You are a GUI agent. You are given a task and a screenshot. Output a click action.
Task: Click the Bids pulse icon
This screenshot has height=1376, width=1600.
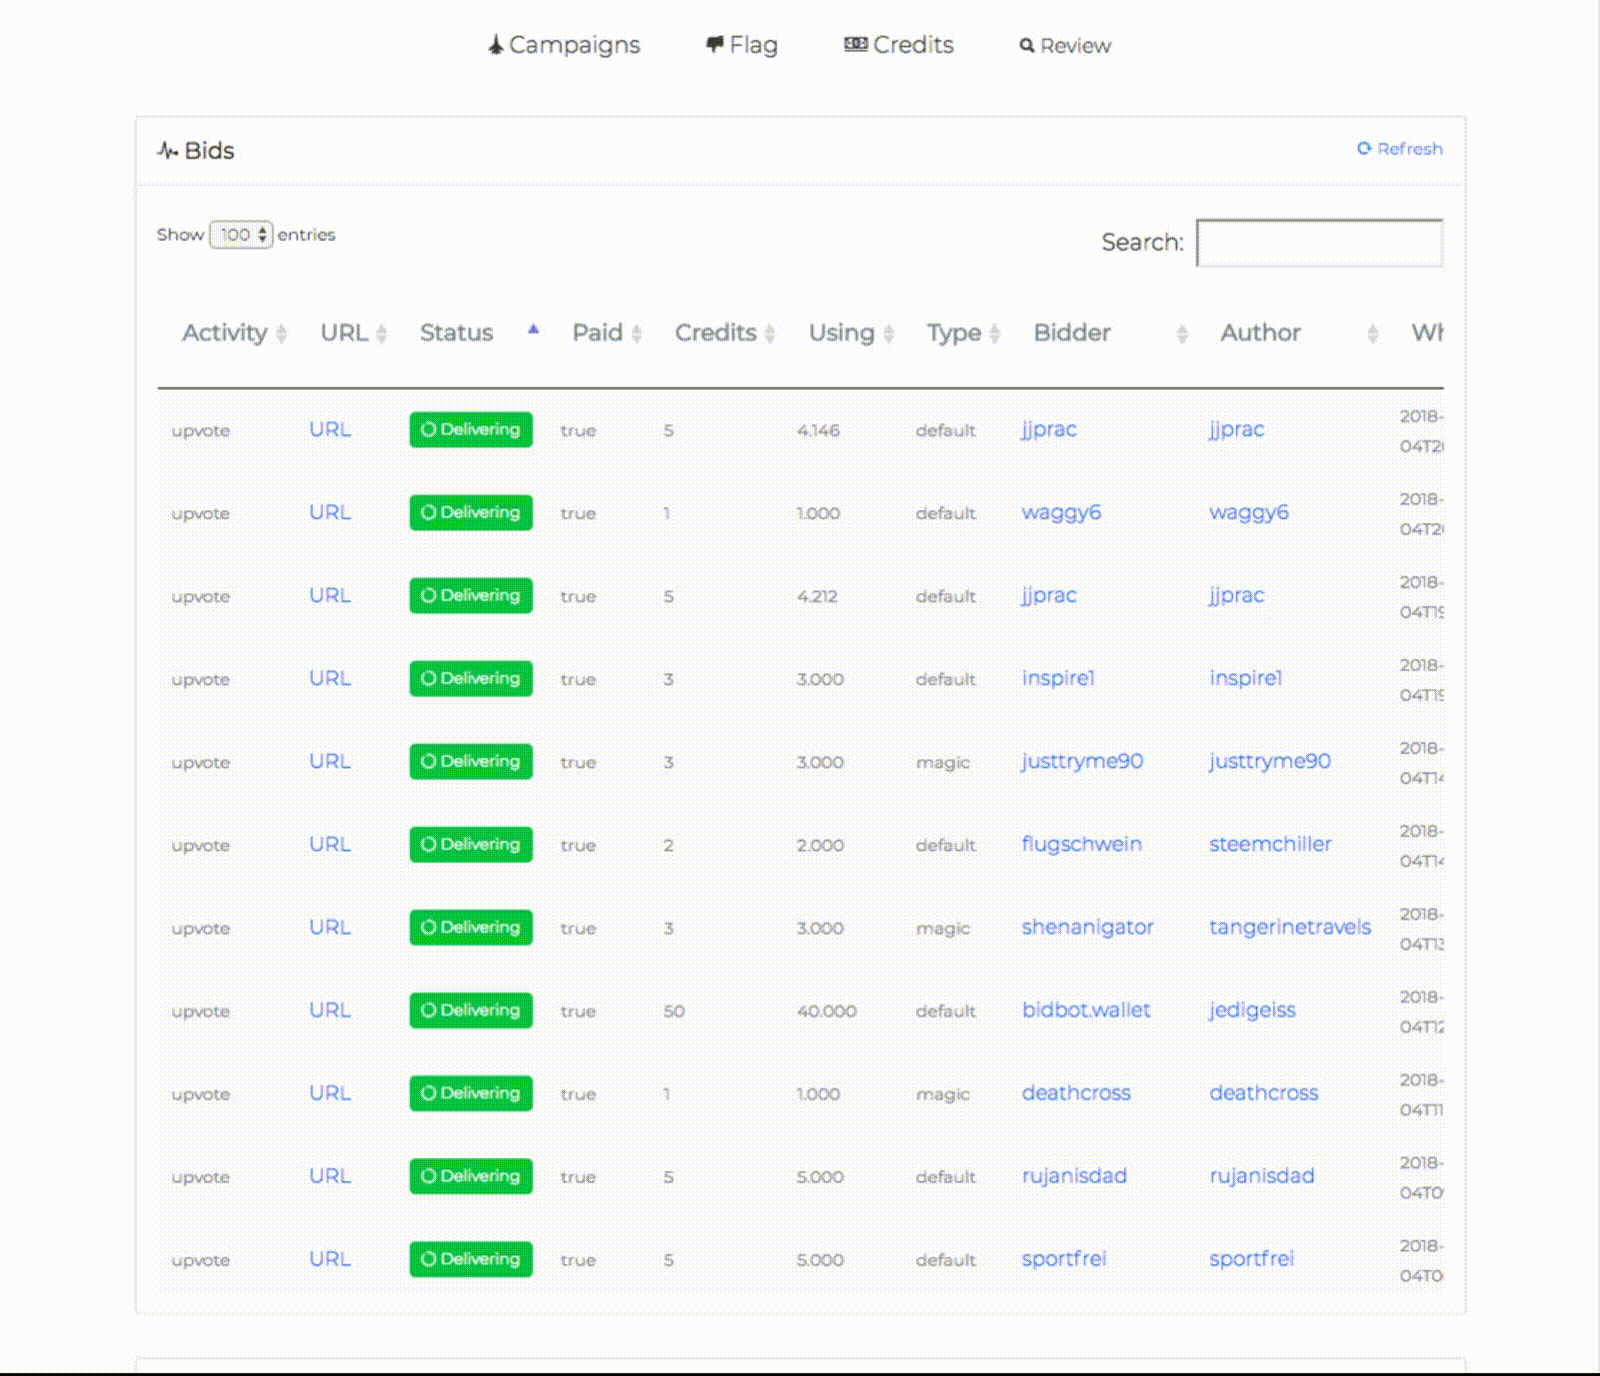click(x=167, y=151)
